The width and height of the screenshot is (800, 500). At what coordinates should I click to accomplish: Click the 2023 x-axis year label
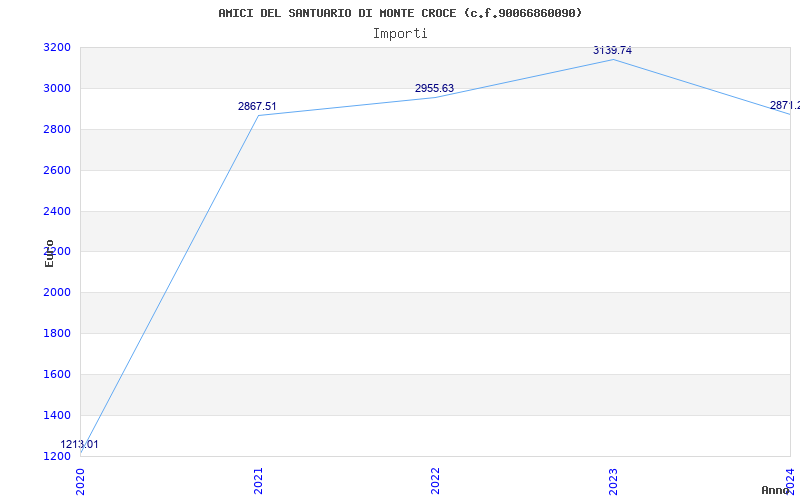(613, 481)
